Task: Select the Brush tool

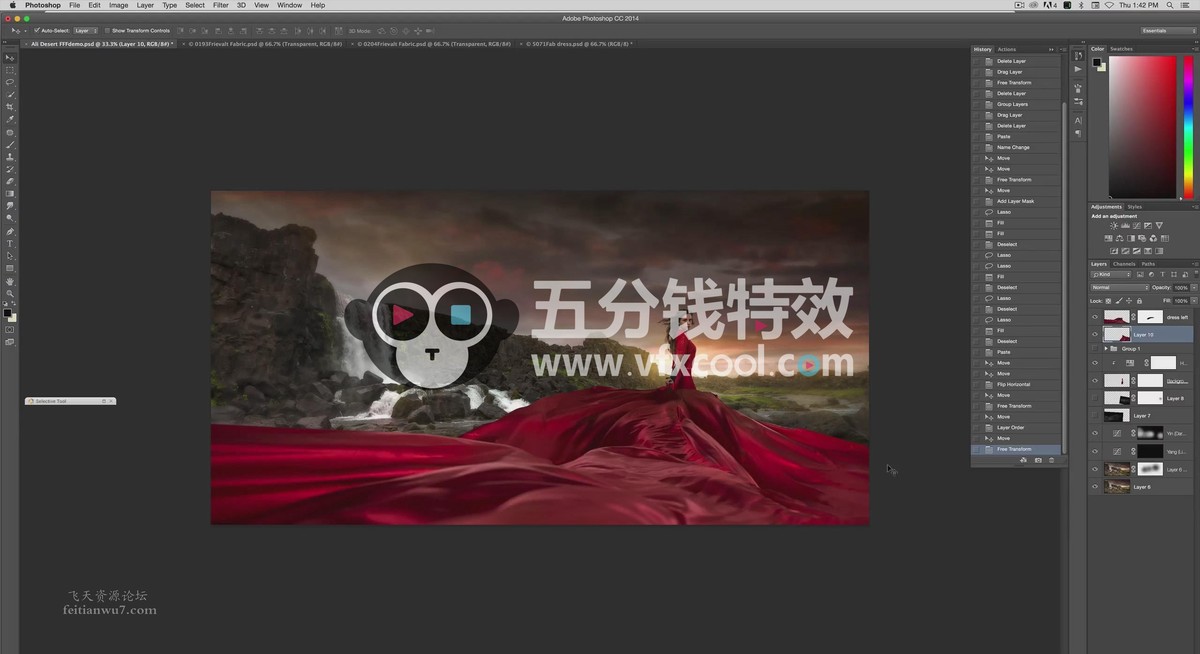Action: tap(10, 145)
